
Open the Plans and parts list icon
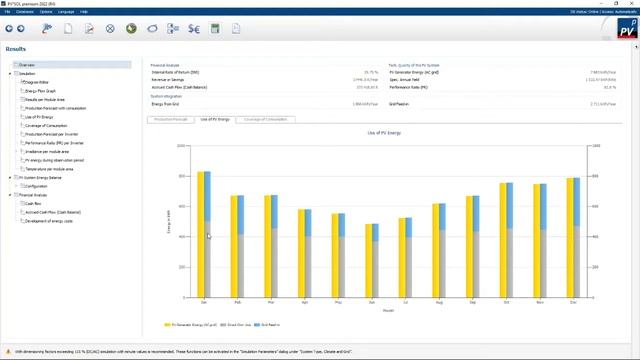click(173, 29)
